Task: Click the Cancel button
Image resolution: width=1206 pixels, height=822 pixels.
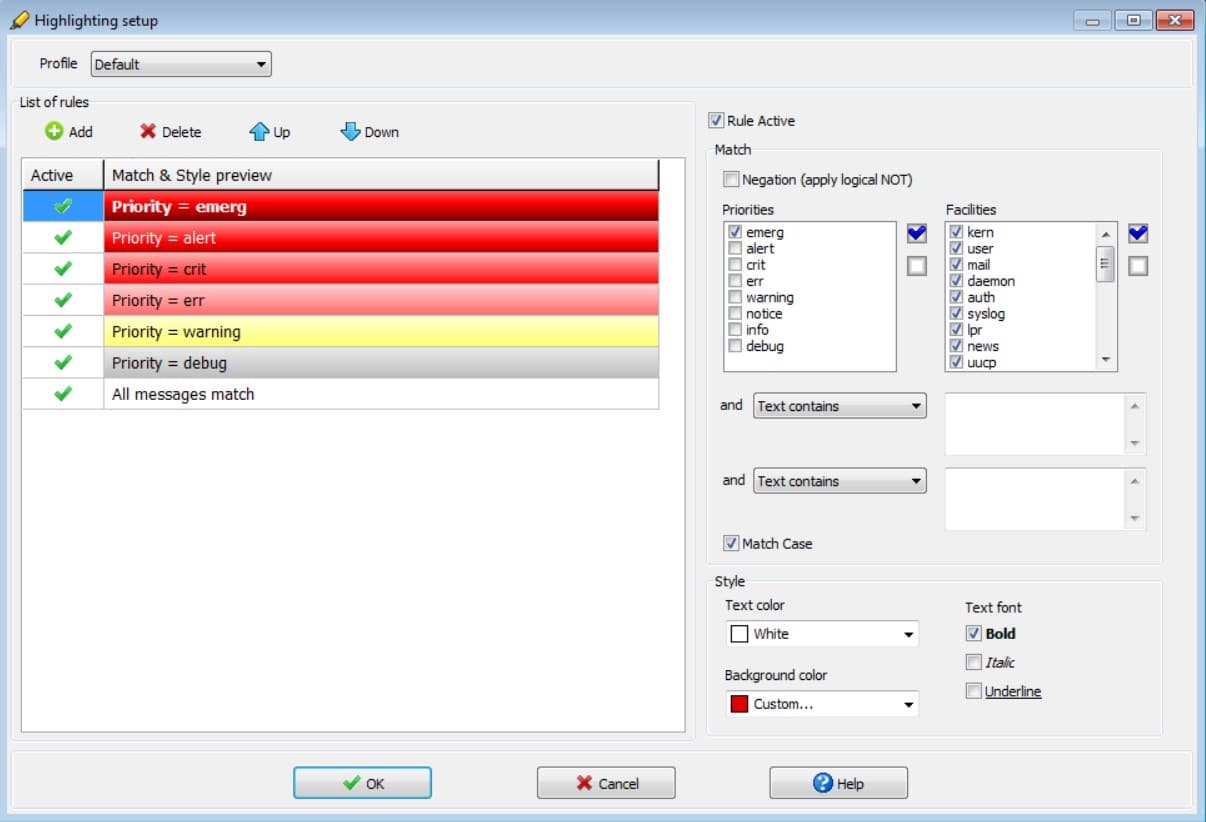Action: [x=606, y=783]
